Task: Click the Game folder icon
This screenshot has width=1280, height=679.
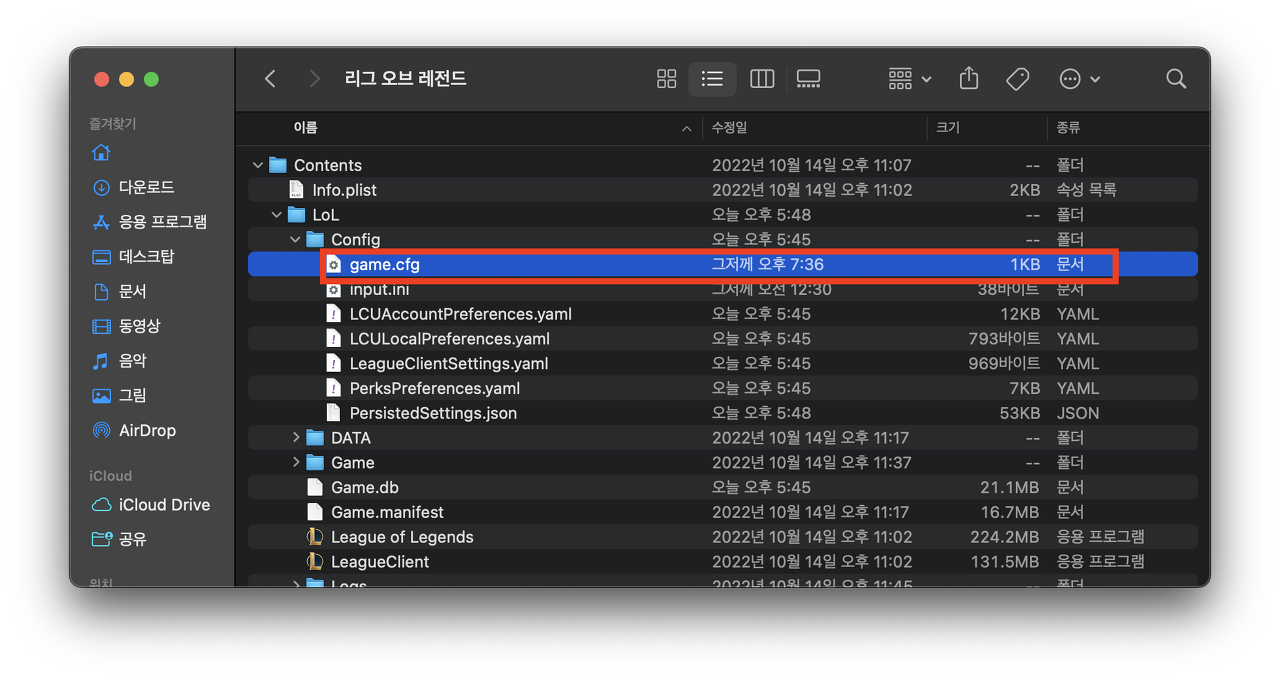Action: tap(315, 463)
